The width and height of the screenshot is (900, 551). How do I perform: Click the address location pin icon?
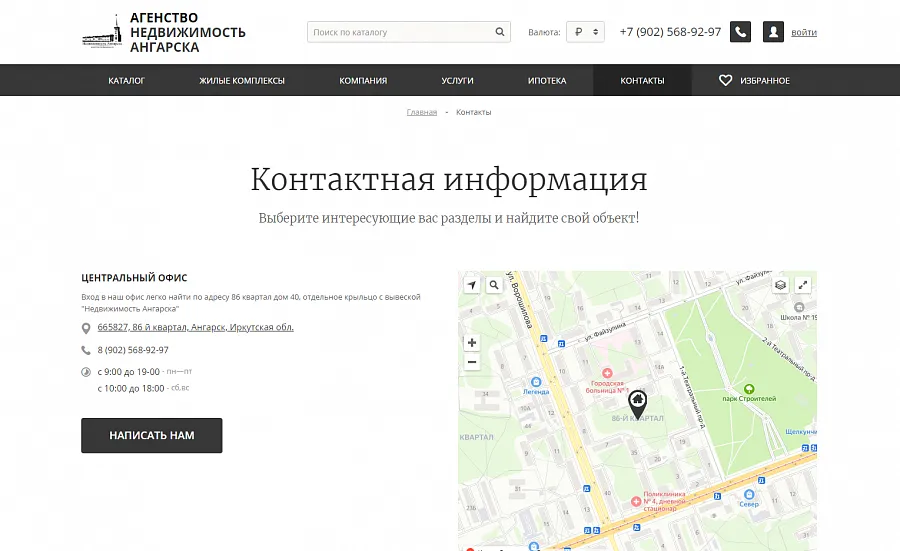point(86,328)
